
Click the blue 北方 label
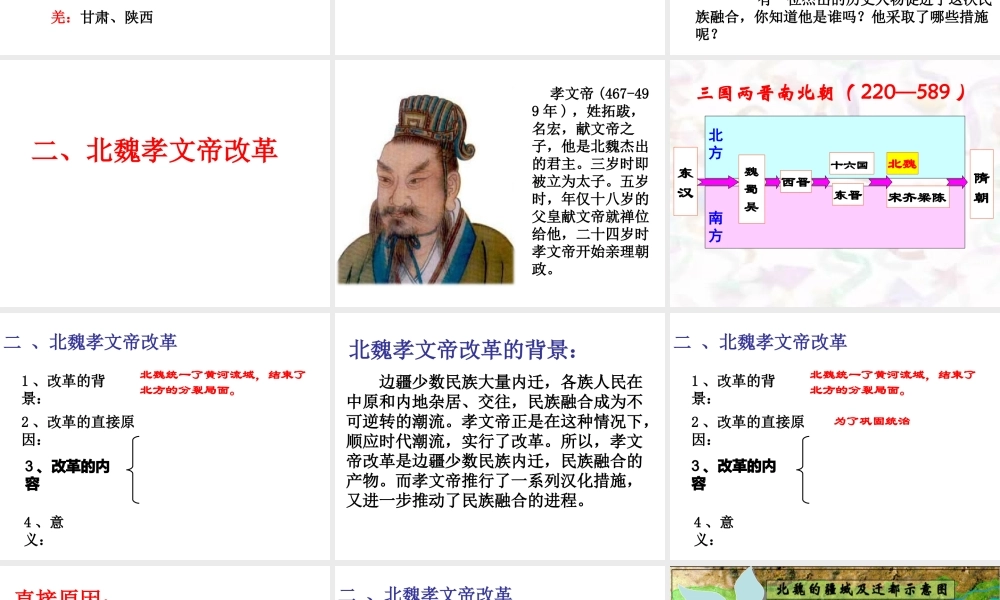[716, 144]
